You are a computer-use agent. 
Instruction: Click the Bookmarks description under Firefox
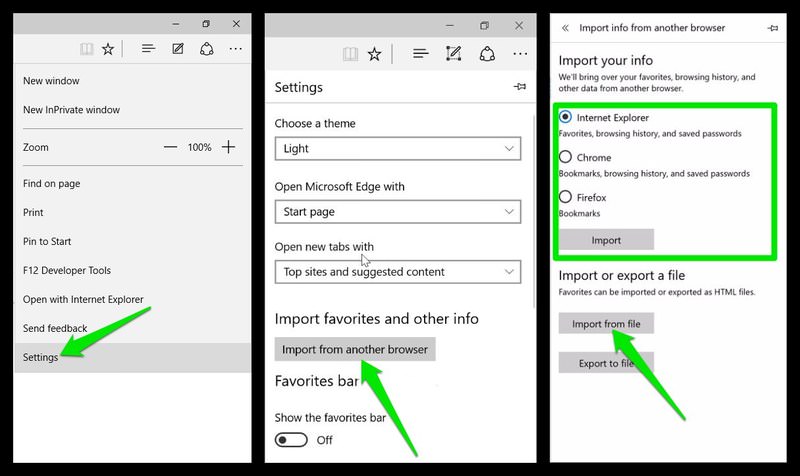(579, 213)
